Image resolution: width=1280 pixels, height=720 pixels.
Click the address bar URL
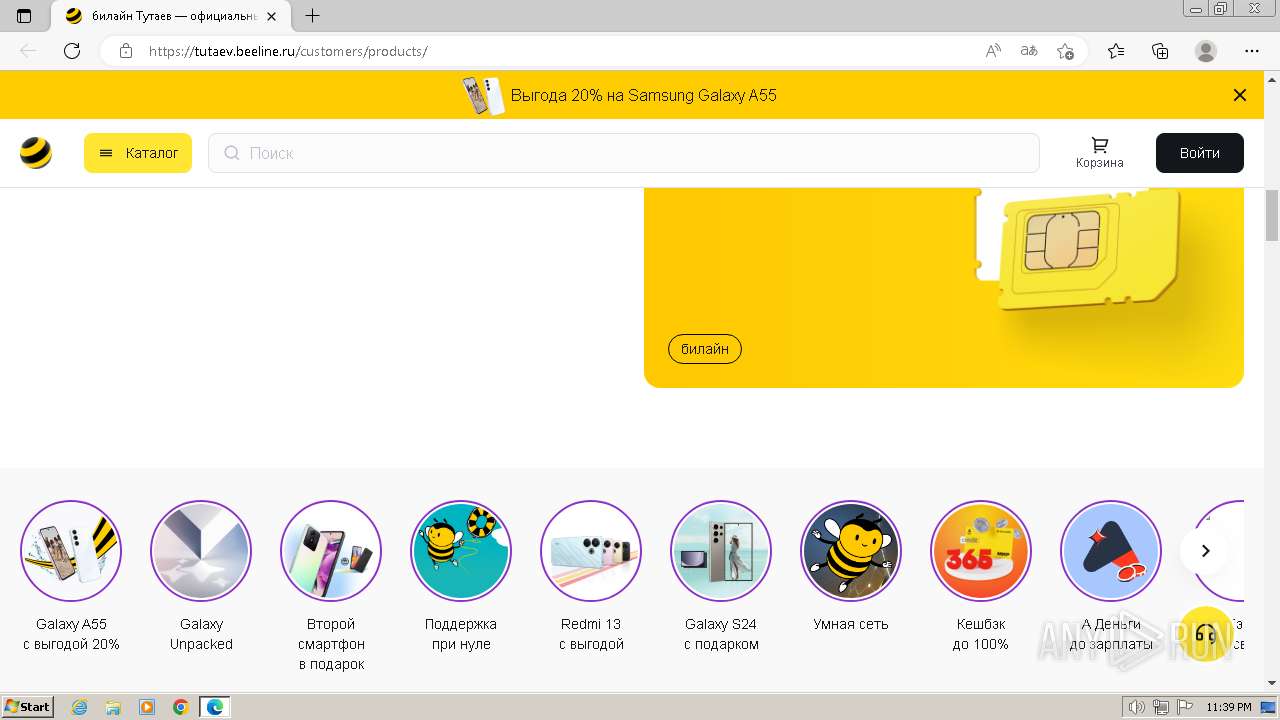(x=288, y=51)
